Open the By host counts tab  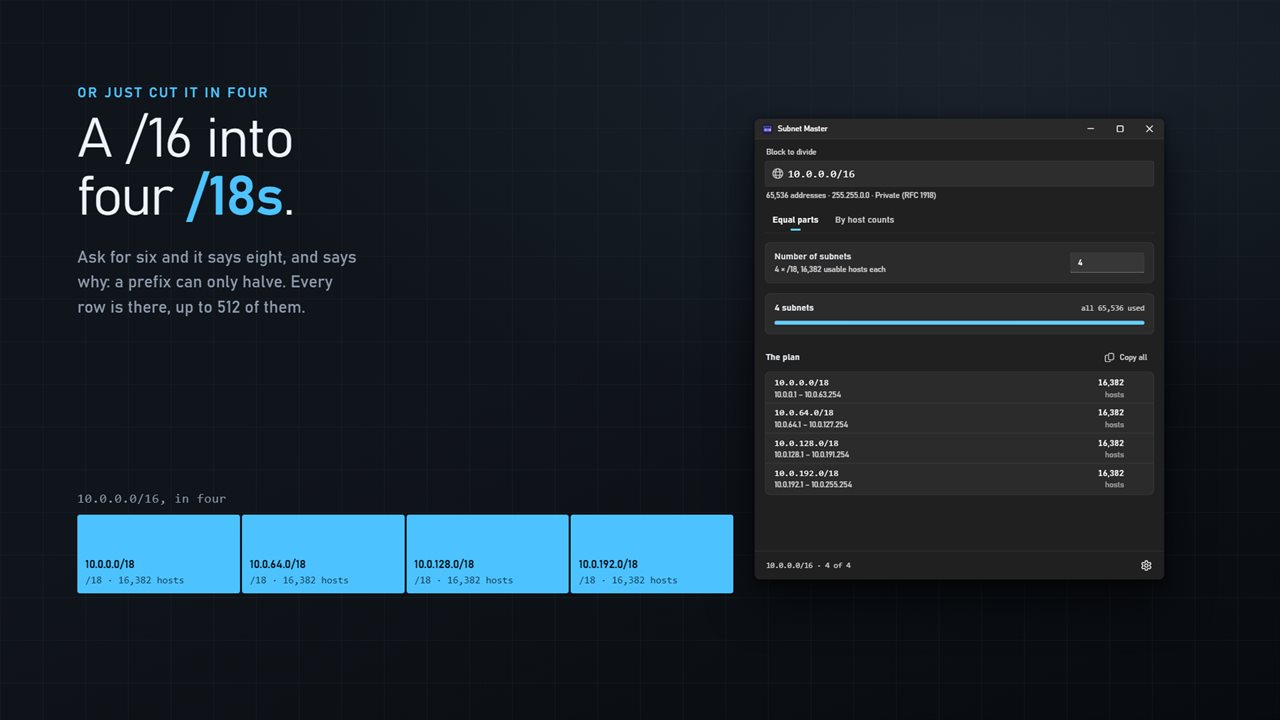pos(864,220)
